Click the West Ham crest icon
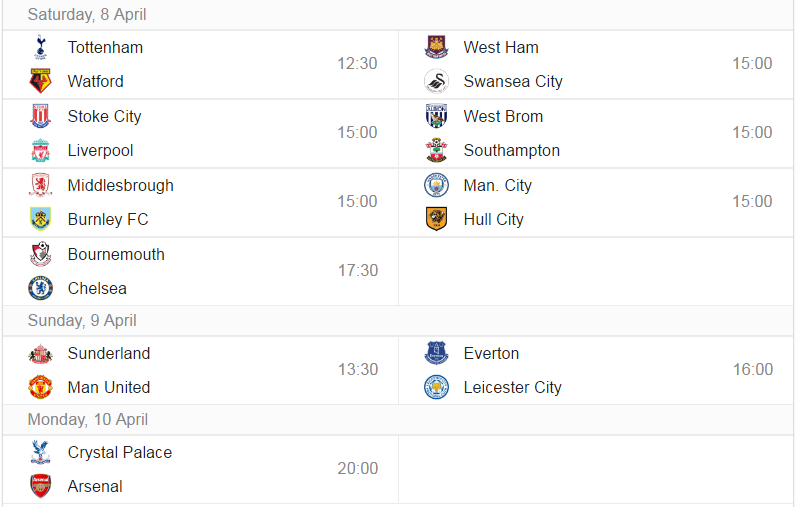The height and width of the screenshot is (507, 796). pyautogui.click(x=437, y=47)
